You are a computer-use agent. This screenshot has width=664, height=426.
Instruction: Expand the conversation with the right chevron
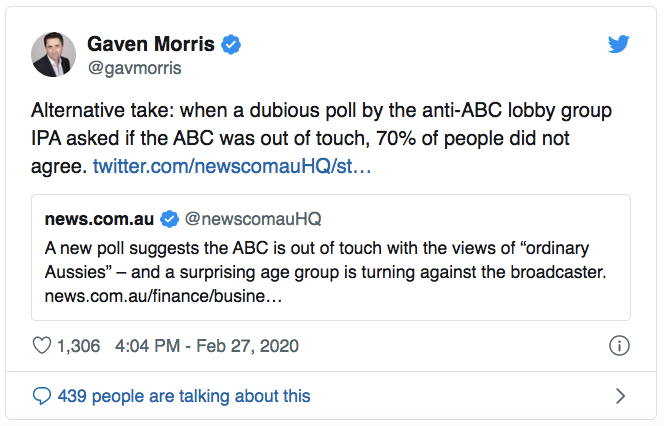point(620,396)
